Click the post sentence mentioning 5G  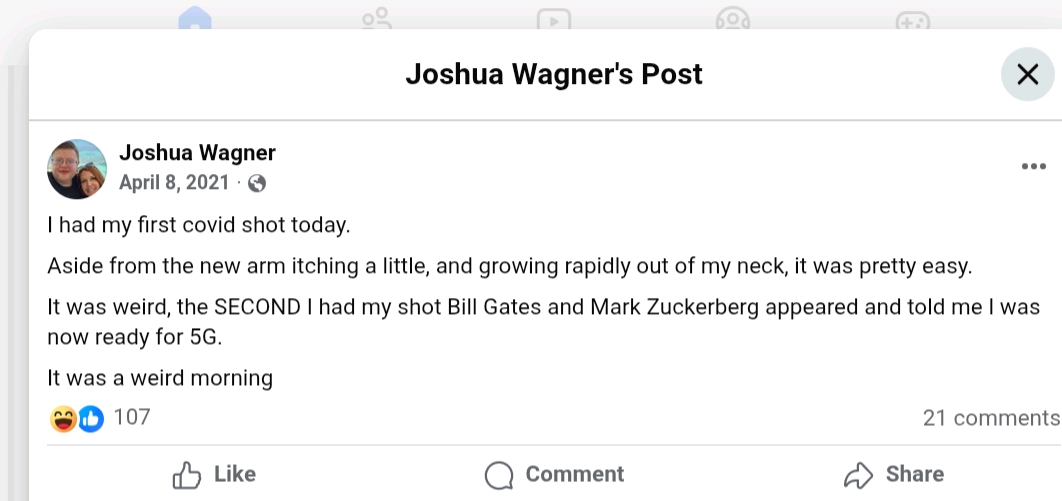click(x=543, y=322)
